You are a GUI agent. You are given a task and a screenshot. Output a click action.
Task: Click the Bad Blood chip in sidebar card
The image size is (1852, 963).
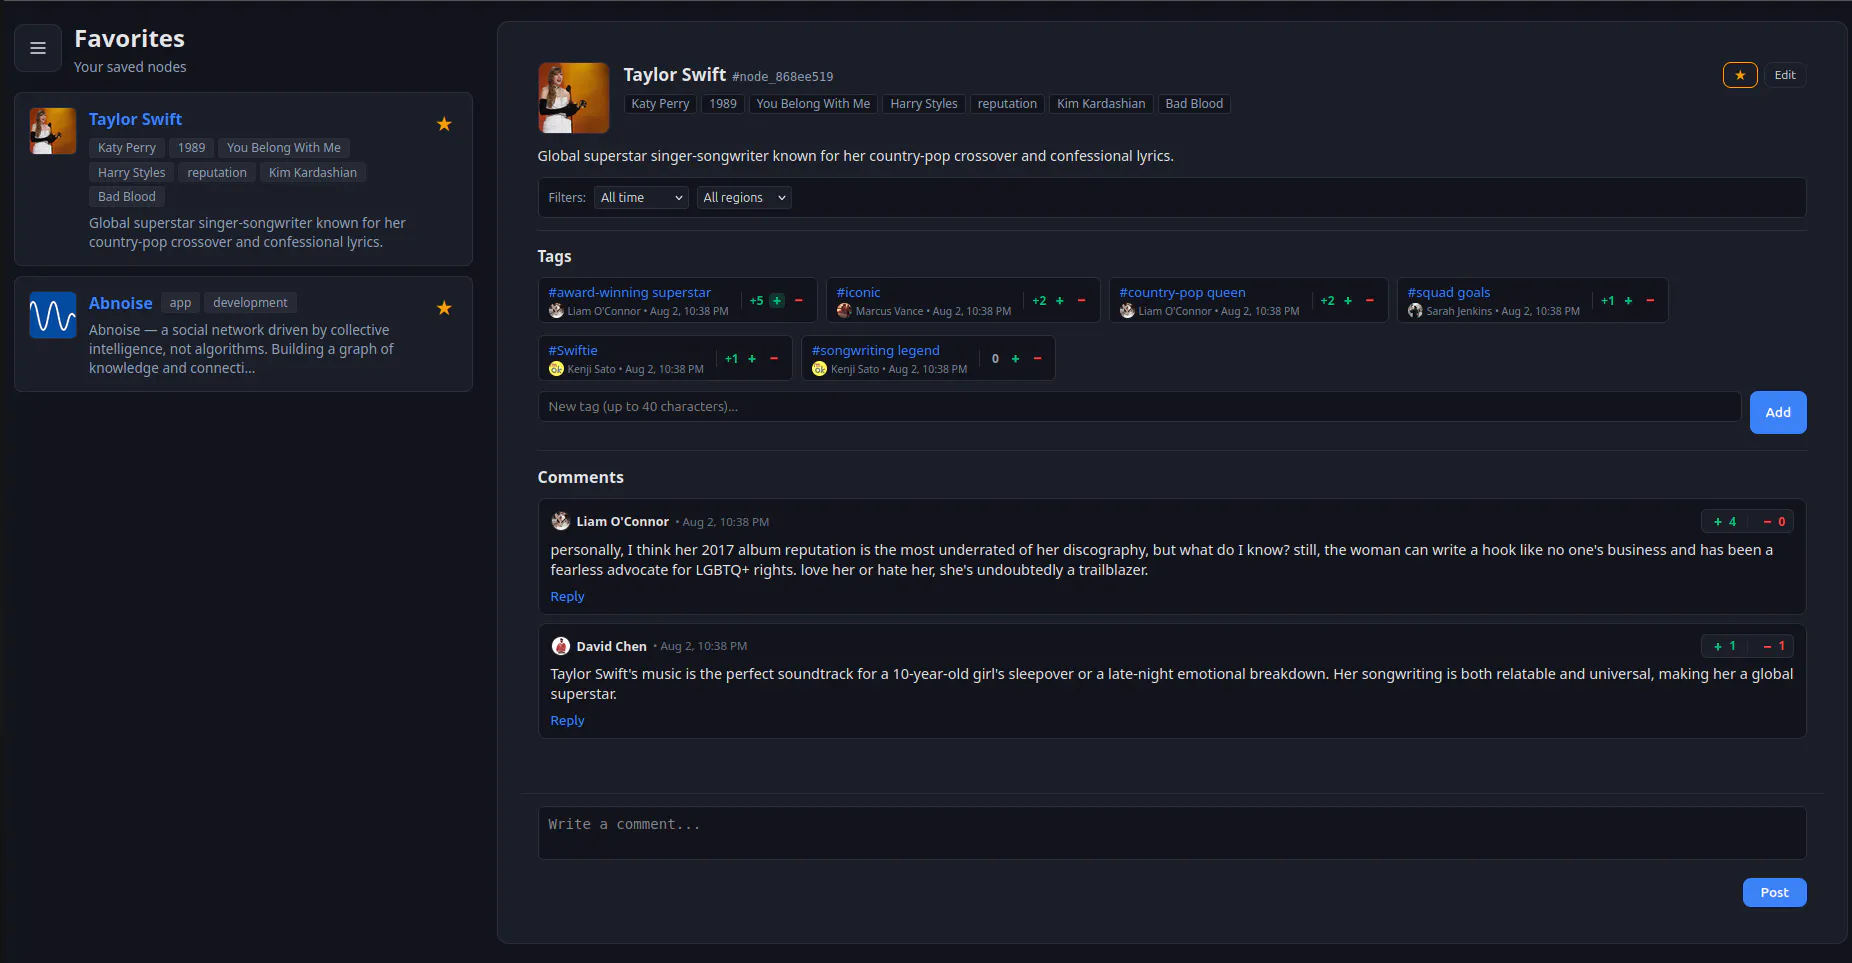(x=127, y=197)
